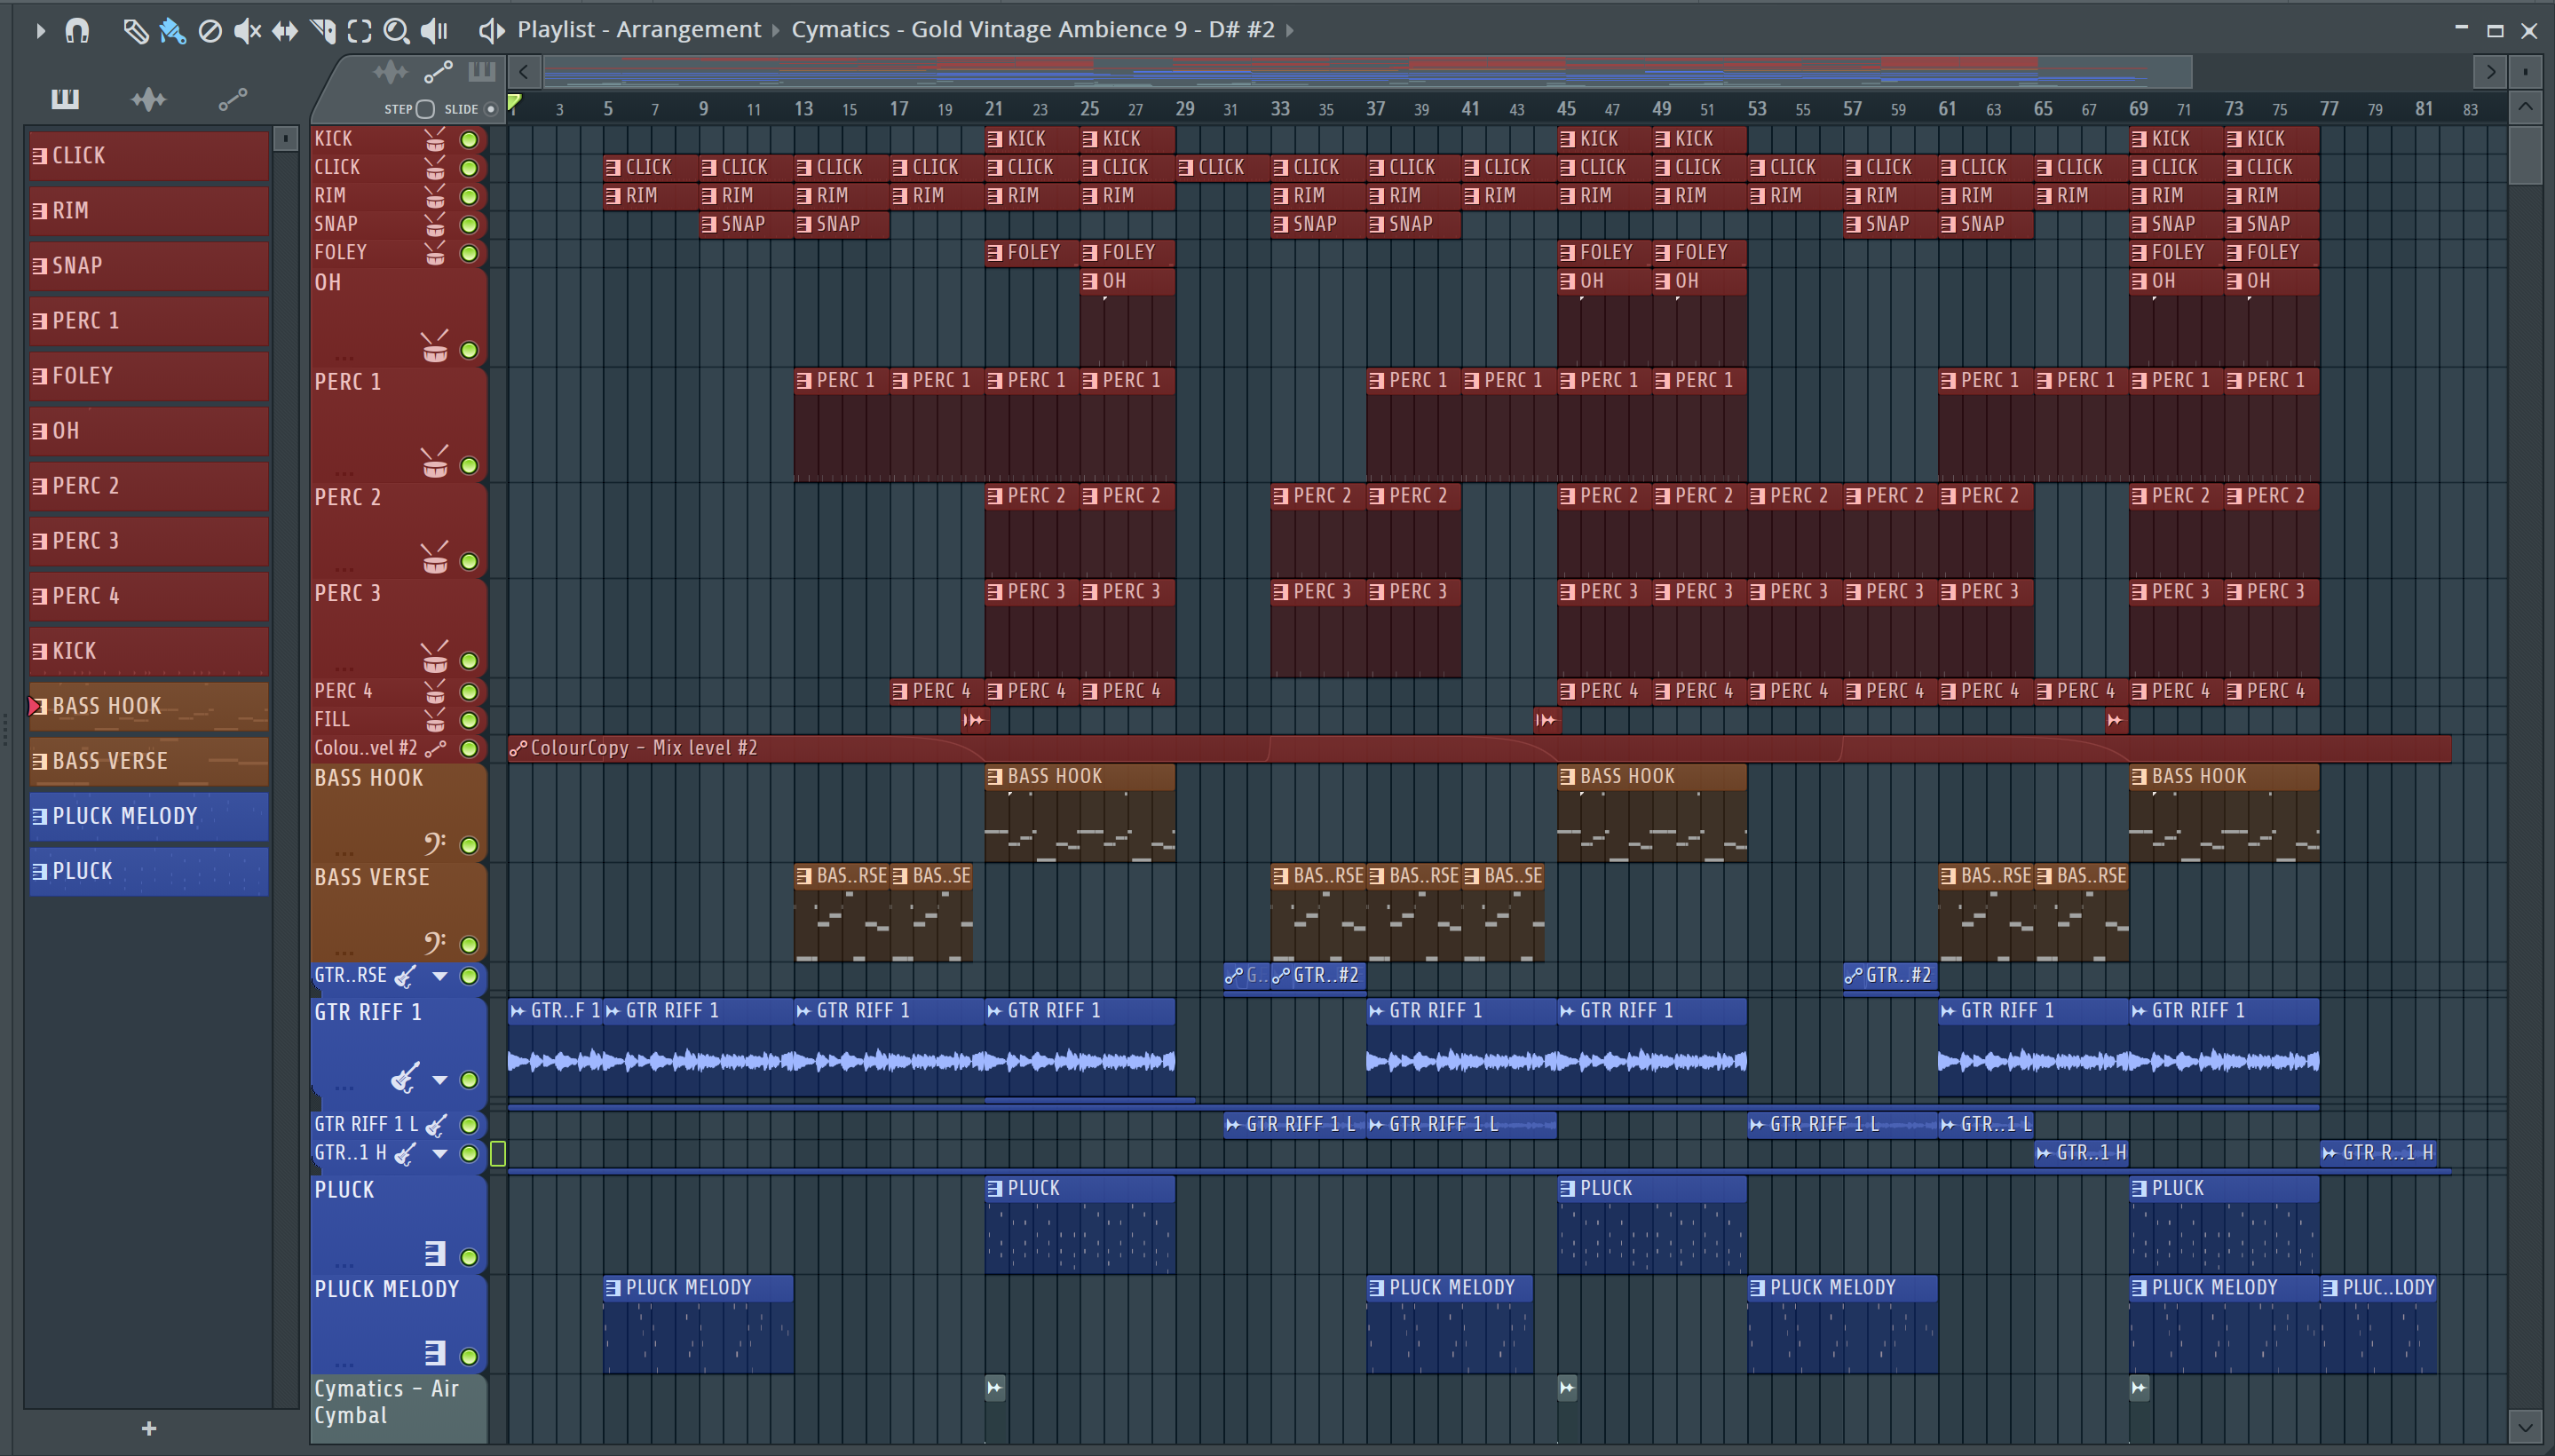Expand the GTR RIFF 1 track group arrow
The image size is (2555, 1456).
tap(440, 1080)
